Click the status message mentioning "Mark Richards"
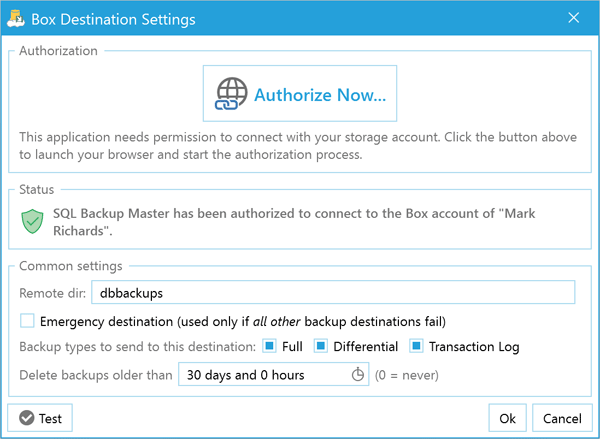This screenshot has width=600, height=439. click(x=294, y=222)
